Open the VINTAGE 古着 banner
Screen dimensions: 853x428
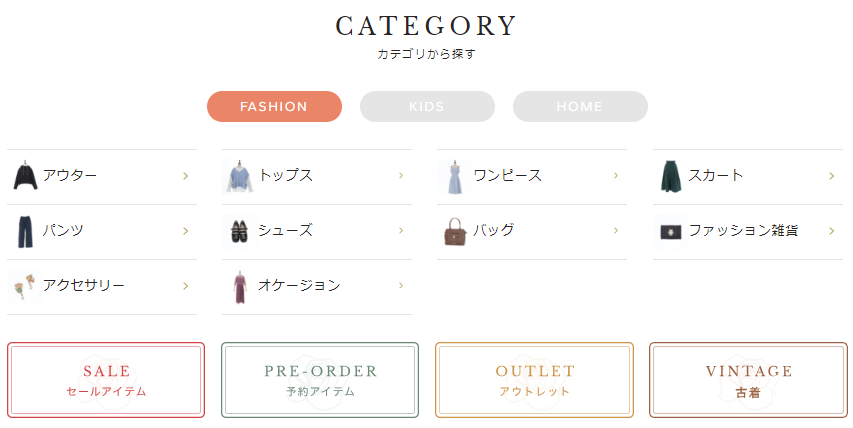(749, 380)
